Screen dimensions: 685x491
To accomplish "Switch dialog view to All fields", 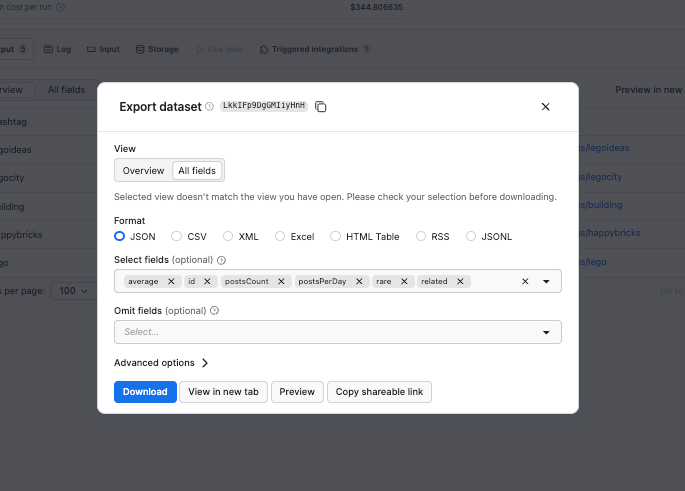I will pos(197,170).
